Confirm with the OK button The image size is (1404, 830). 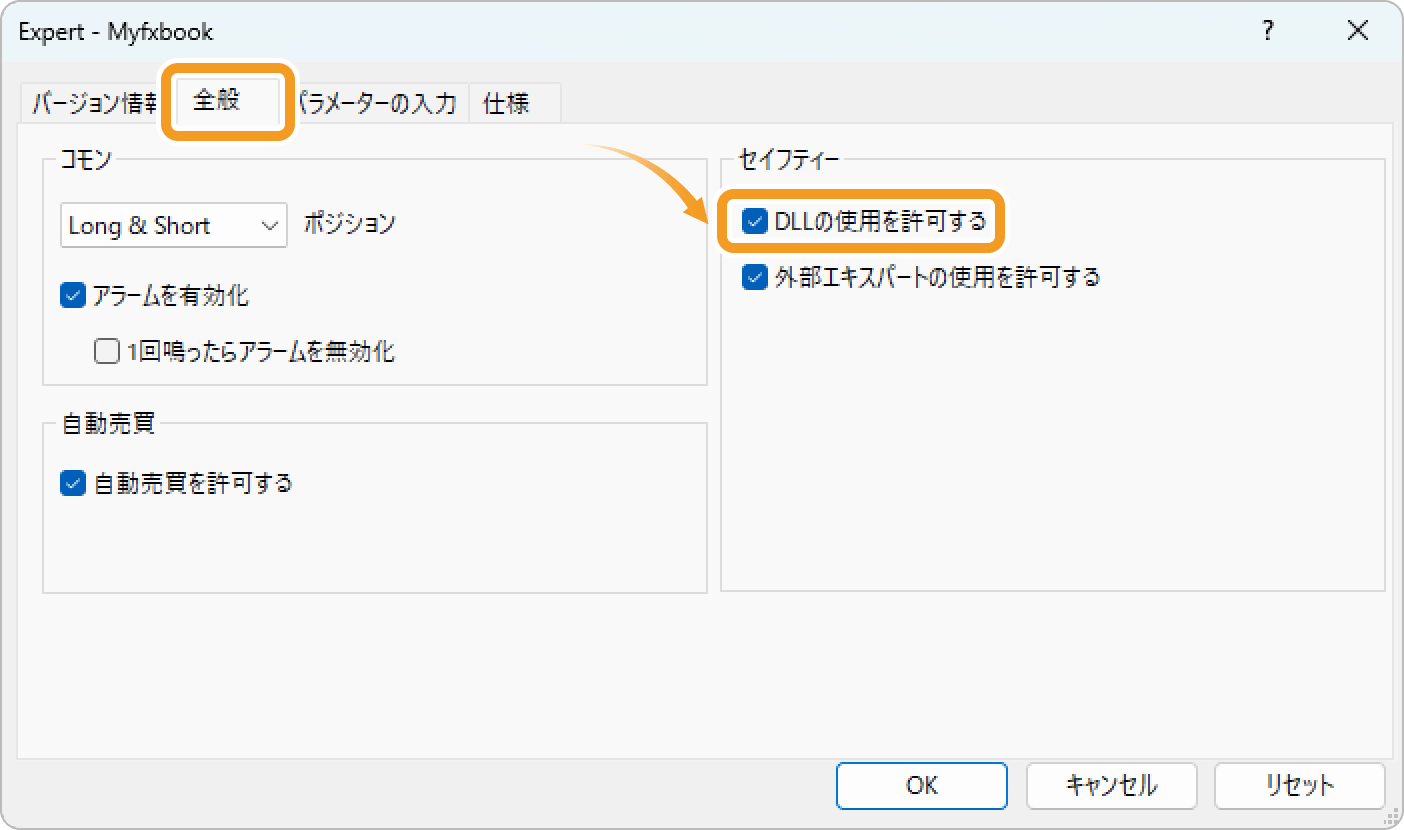(921, 785)
